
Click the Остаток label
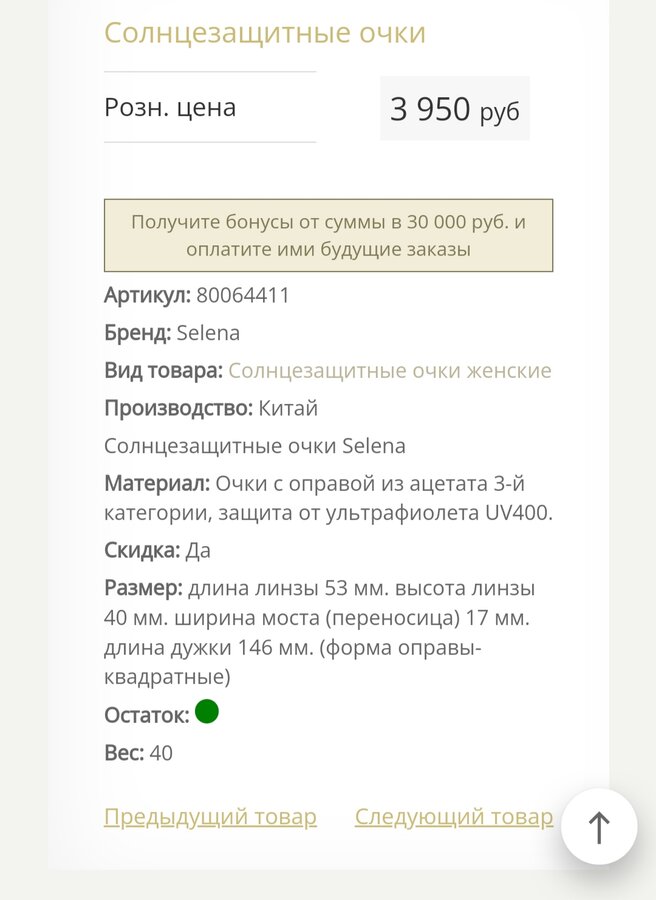146,715
